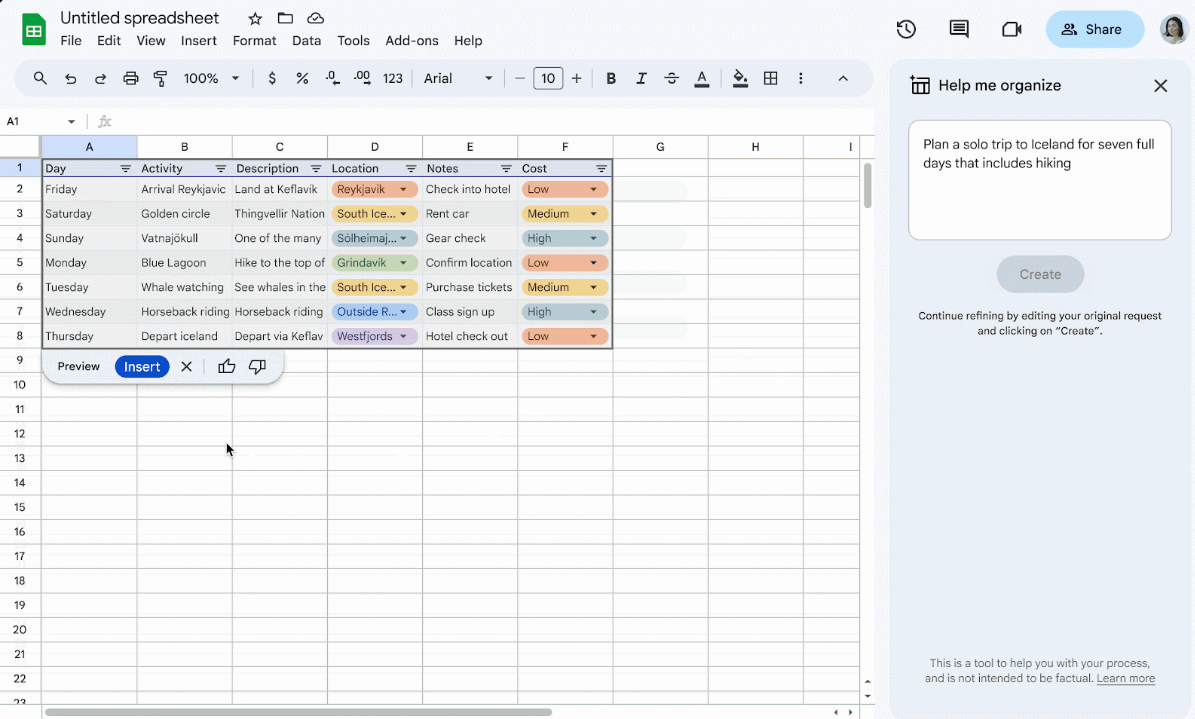Apply strikethrough formatting
This screenshot has width=1195, height=719.
point(671,78)
